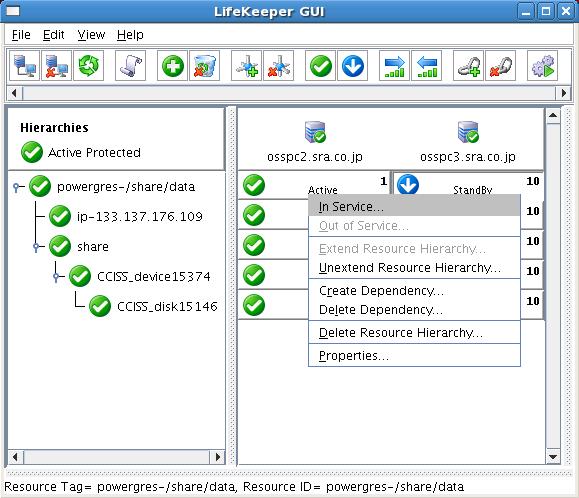The width and height of the screenshot is (579, 498).
Task: Click the hierarchy panel scroll right arrow
Action: (217, 457)
